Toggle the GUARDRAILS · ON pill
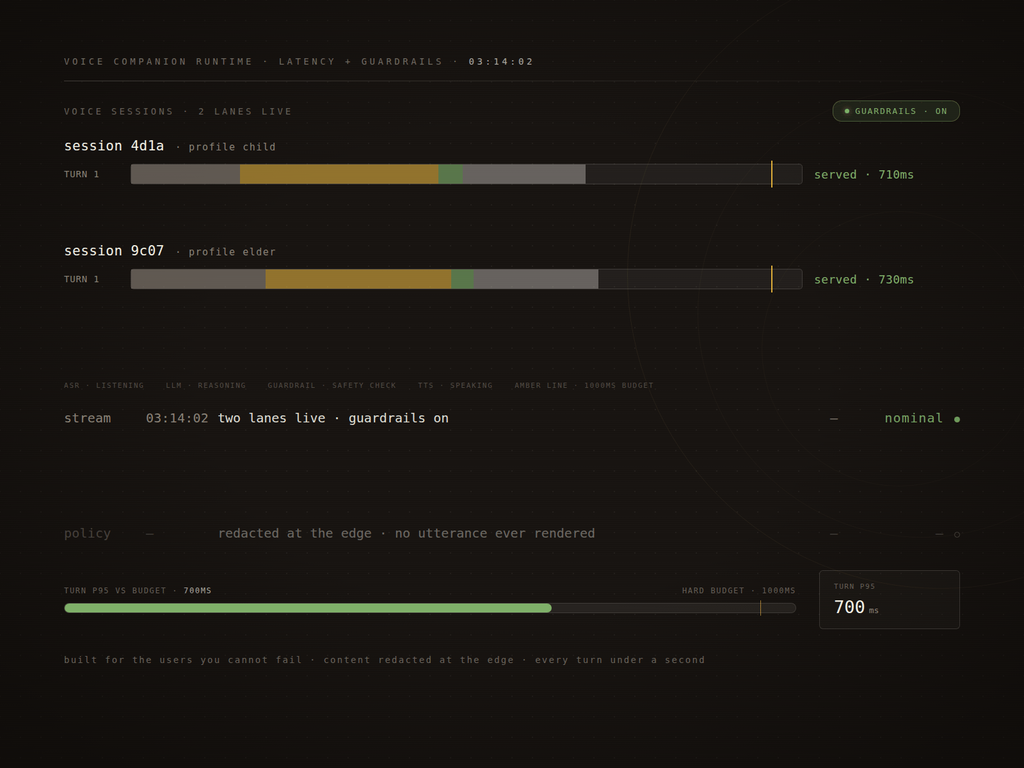 895,111
